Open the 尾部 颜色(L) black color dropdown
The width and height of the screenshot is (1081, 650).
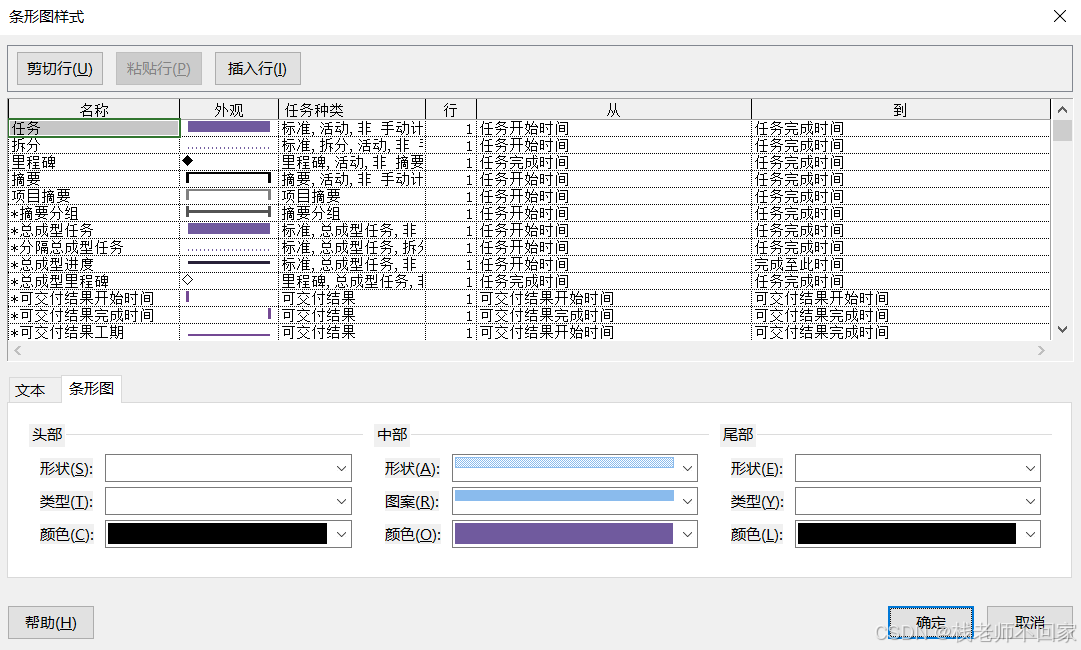[918, 534]
